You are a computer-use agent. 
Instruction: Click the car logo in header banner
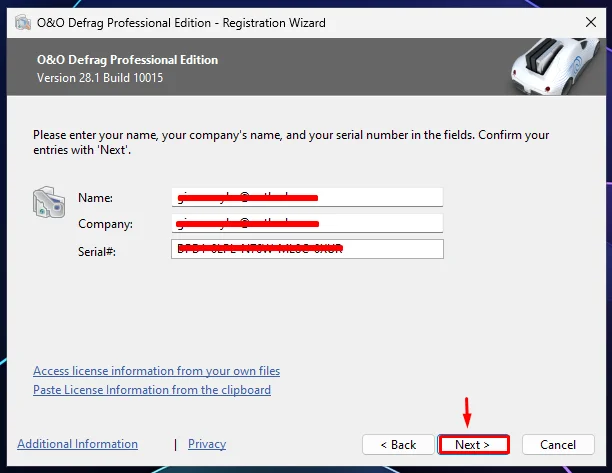(556, 66)
